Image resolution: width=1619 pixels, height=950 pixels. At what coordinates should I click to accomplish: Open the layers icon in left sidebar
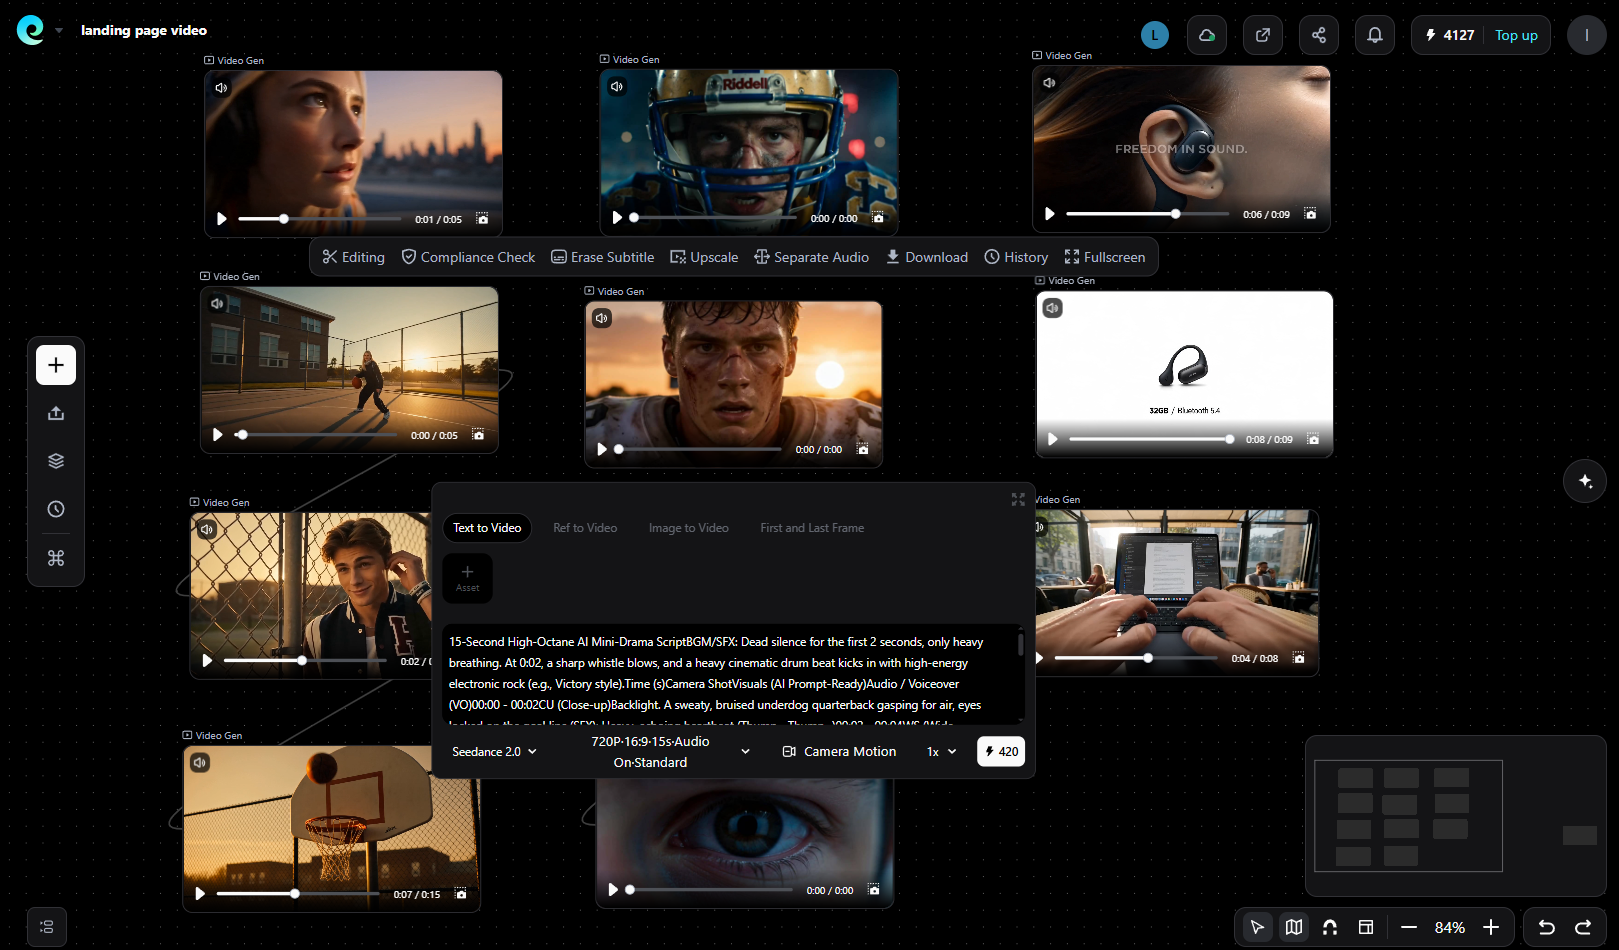click(x=56, y=461)
